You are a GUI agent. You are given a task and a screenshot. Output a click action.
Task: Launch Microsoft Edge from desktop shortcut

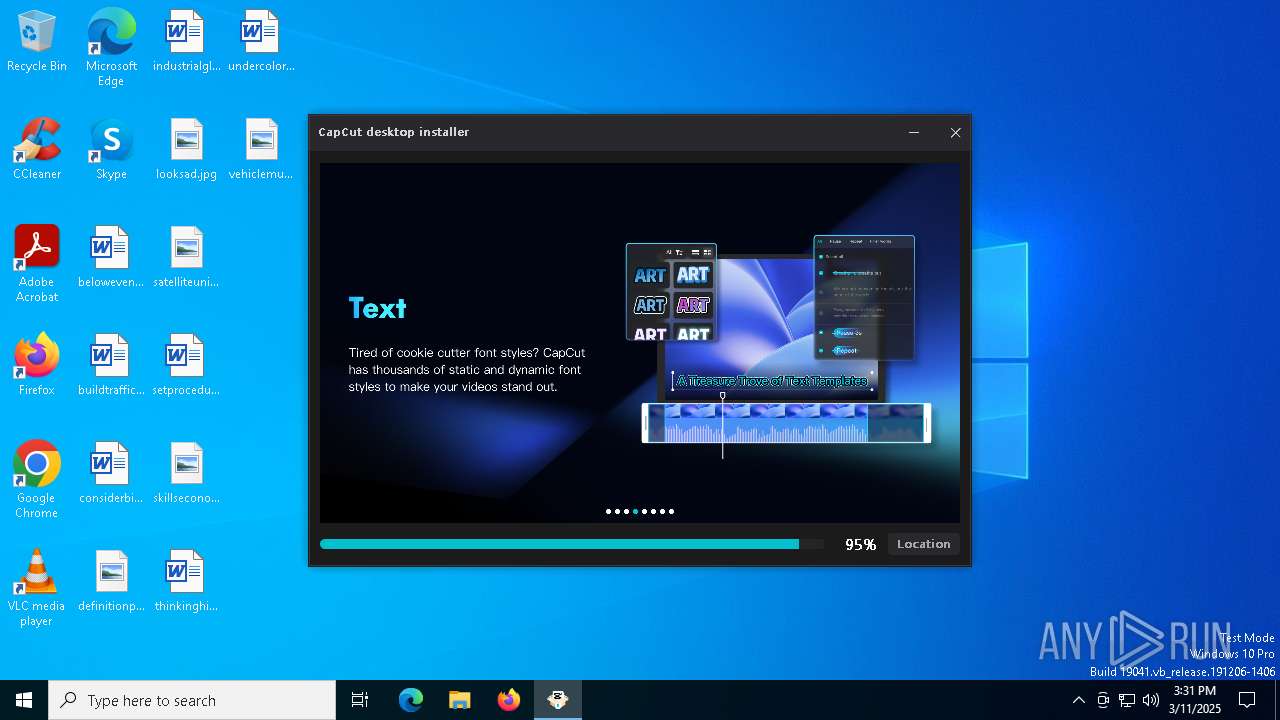coord(111,48)
